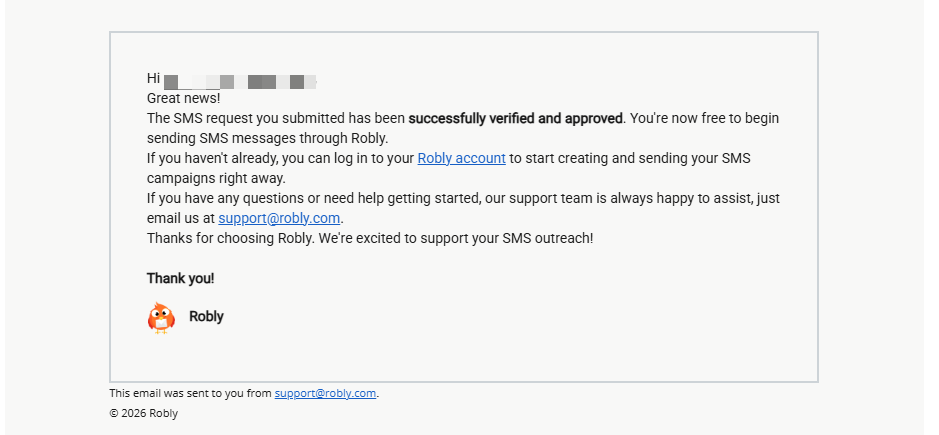Click the Robly sender name beside logo
The width and height of the screenshot is (939, 435).
coord(206,317)
